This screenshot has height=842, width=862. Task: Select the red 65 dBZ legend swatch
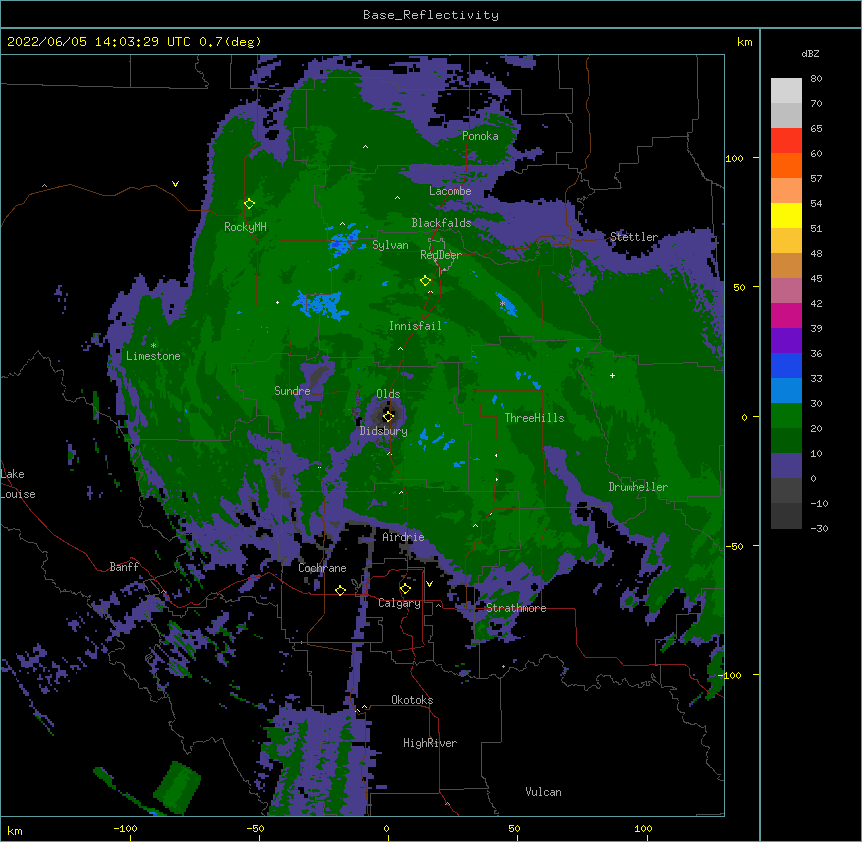[786, 141]
